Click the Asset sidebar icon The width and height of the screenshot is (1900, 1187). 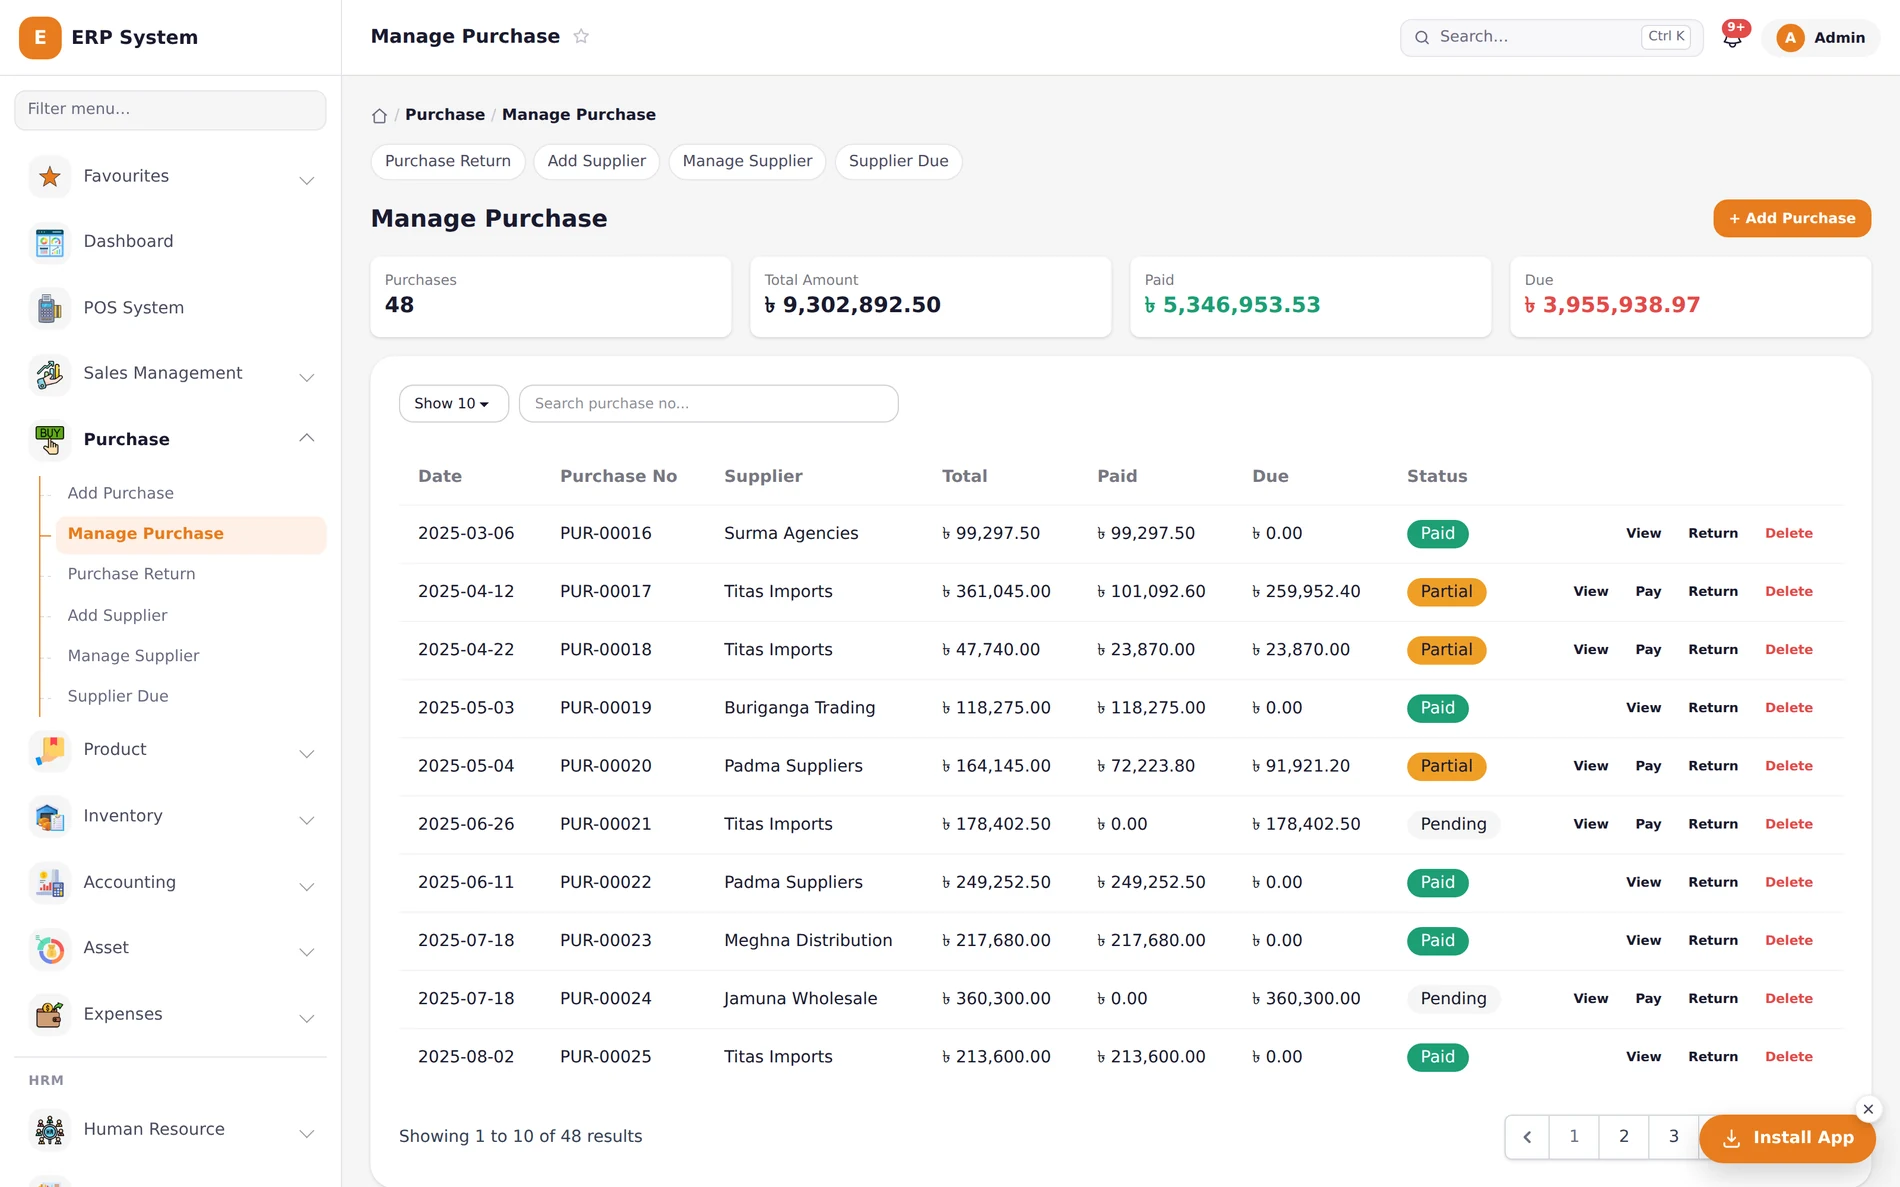(49, 948)
